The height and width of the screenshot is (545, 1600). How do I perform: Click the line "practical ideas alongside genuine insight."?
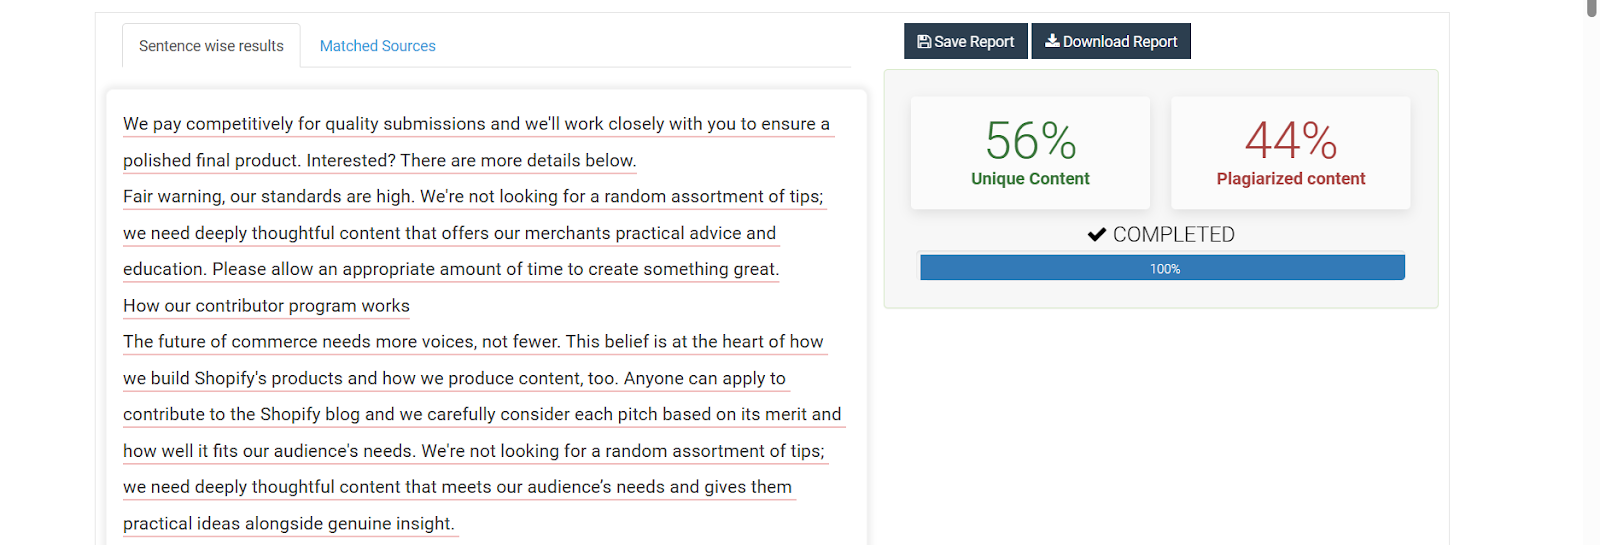(288, 524)
